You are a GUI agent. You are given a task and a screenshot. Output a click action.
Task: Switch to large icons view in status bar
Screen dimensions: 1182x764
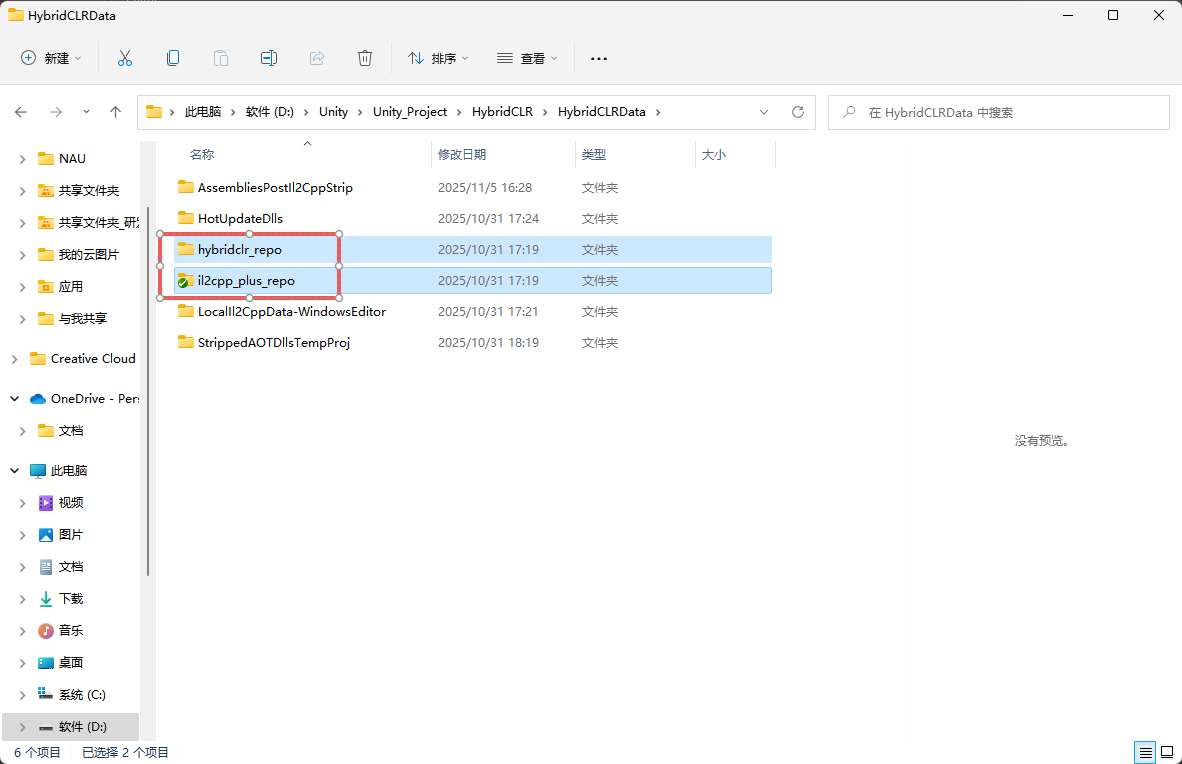point(1167,752)
